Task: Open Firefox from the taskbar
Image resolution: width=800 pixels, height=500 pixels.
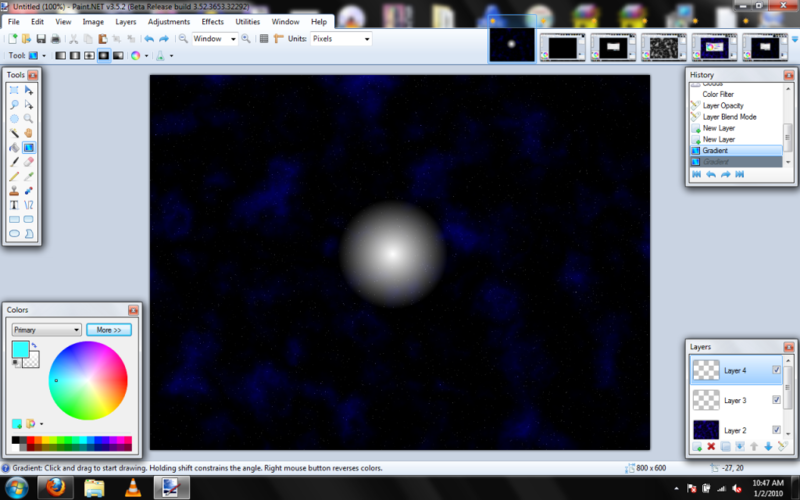Action: (x=56, y=488)
